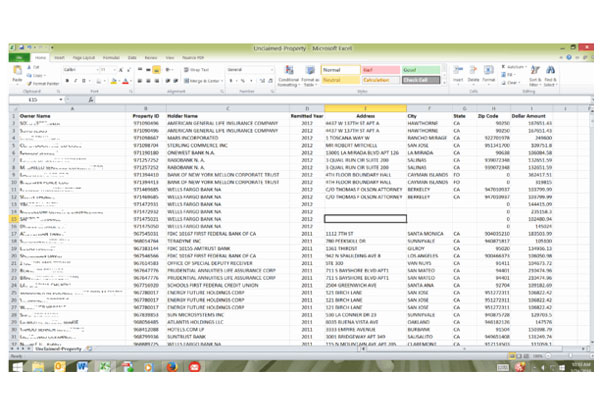
Task: Toggle bold formatting
Action: [67, 81]
